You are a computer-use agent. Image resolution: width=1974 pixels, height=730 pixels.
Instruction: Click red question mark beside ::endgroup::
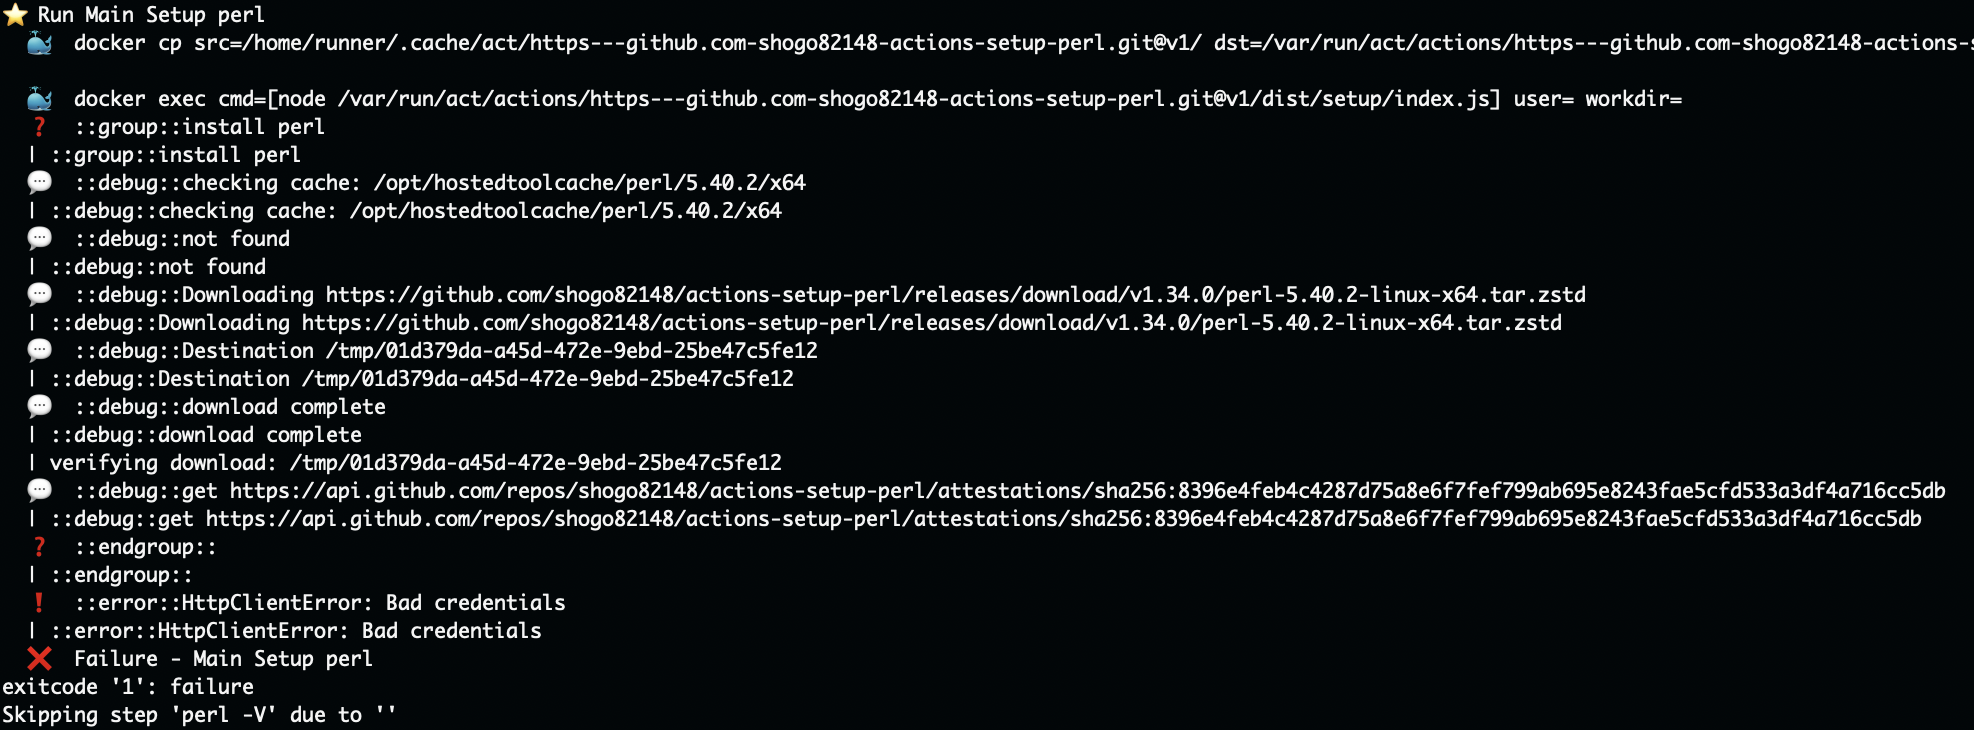click(39, 547)
